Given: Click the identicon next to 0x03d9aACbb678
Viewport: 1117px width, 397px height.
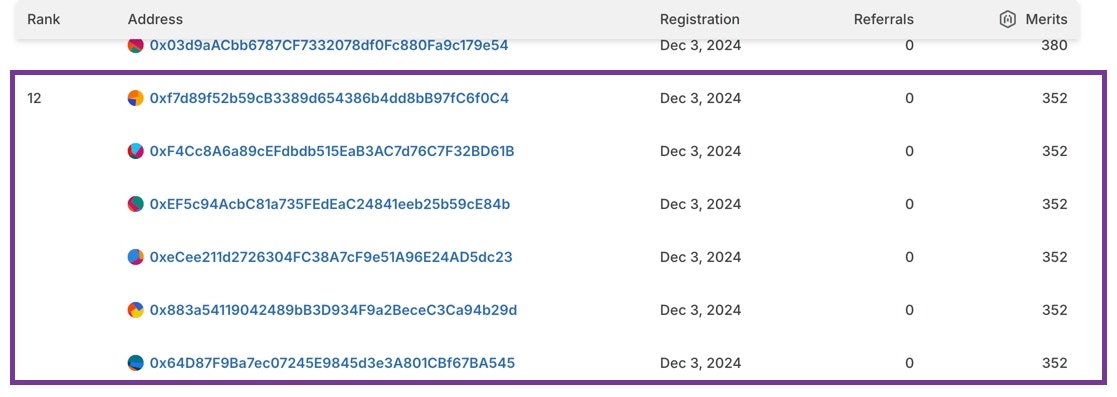Looking at the screenshot, I should pyautogui.click(x=135, y=45).
